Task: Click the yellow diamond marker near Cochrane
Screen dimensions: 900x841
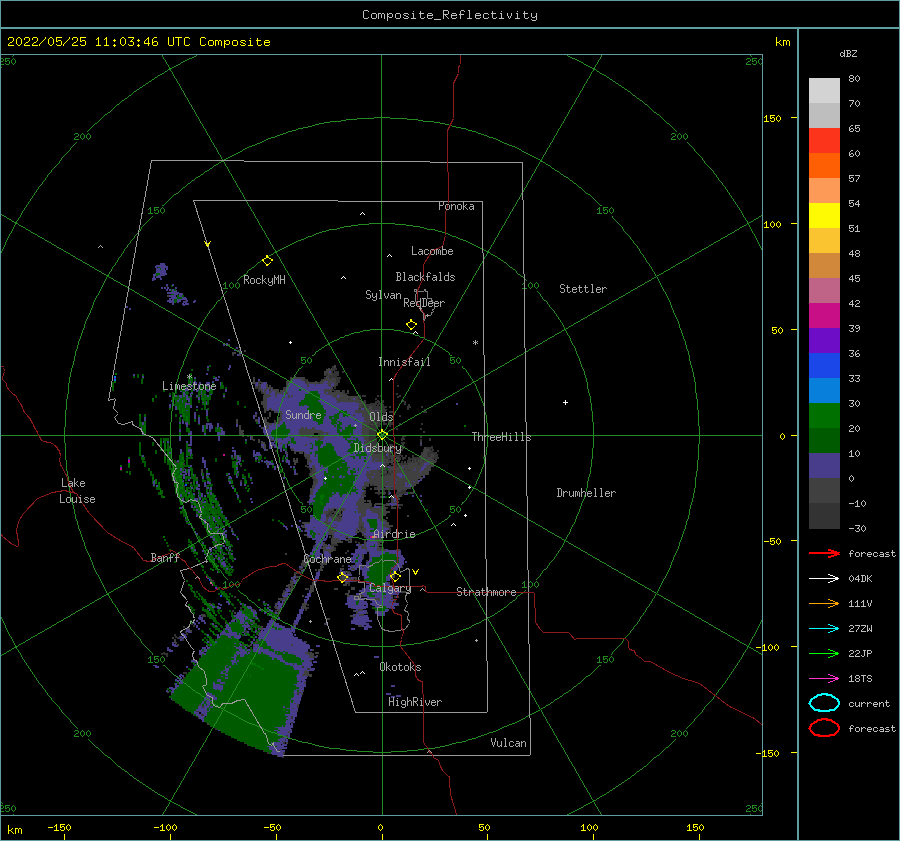Action: coord(343,577)
